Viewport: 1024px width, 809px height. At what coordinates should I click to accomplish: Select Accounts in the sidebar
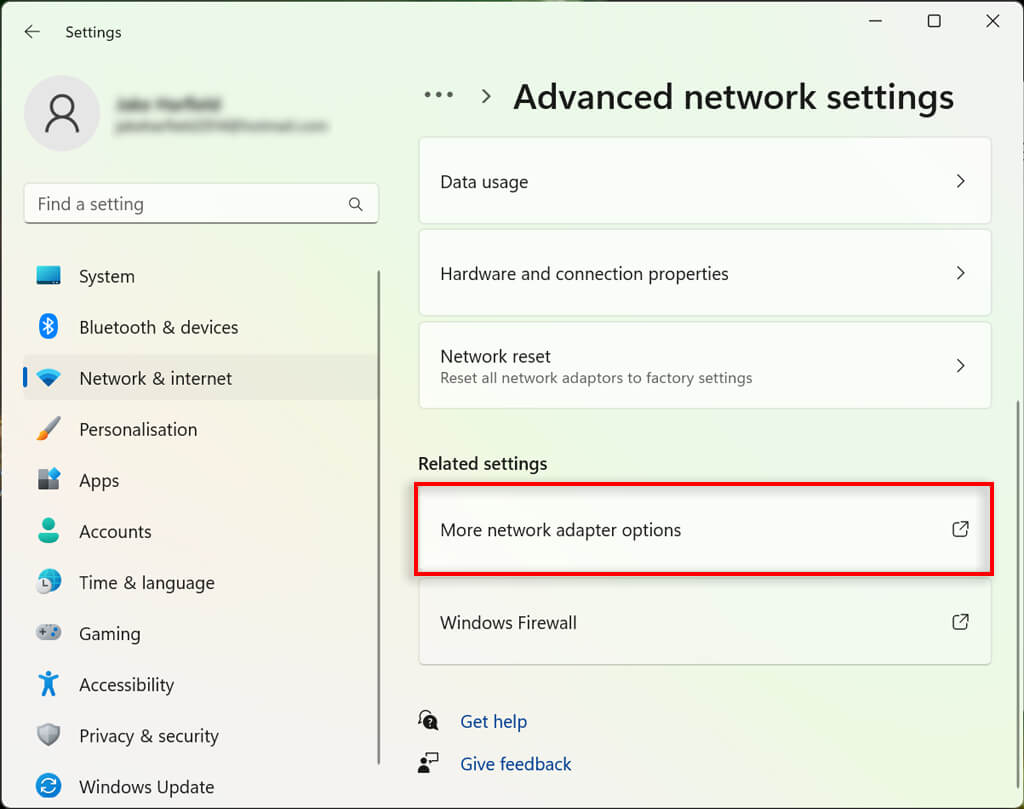tap(115, 531)
